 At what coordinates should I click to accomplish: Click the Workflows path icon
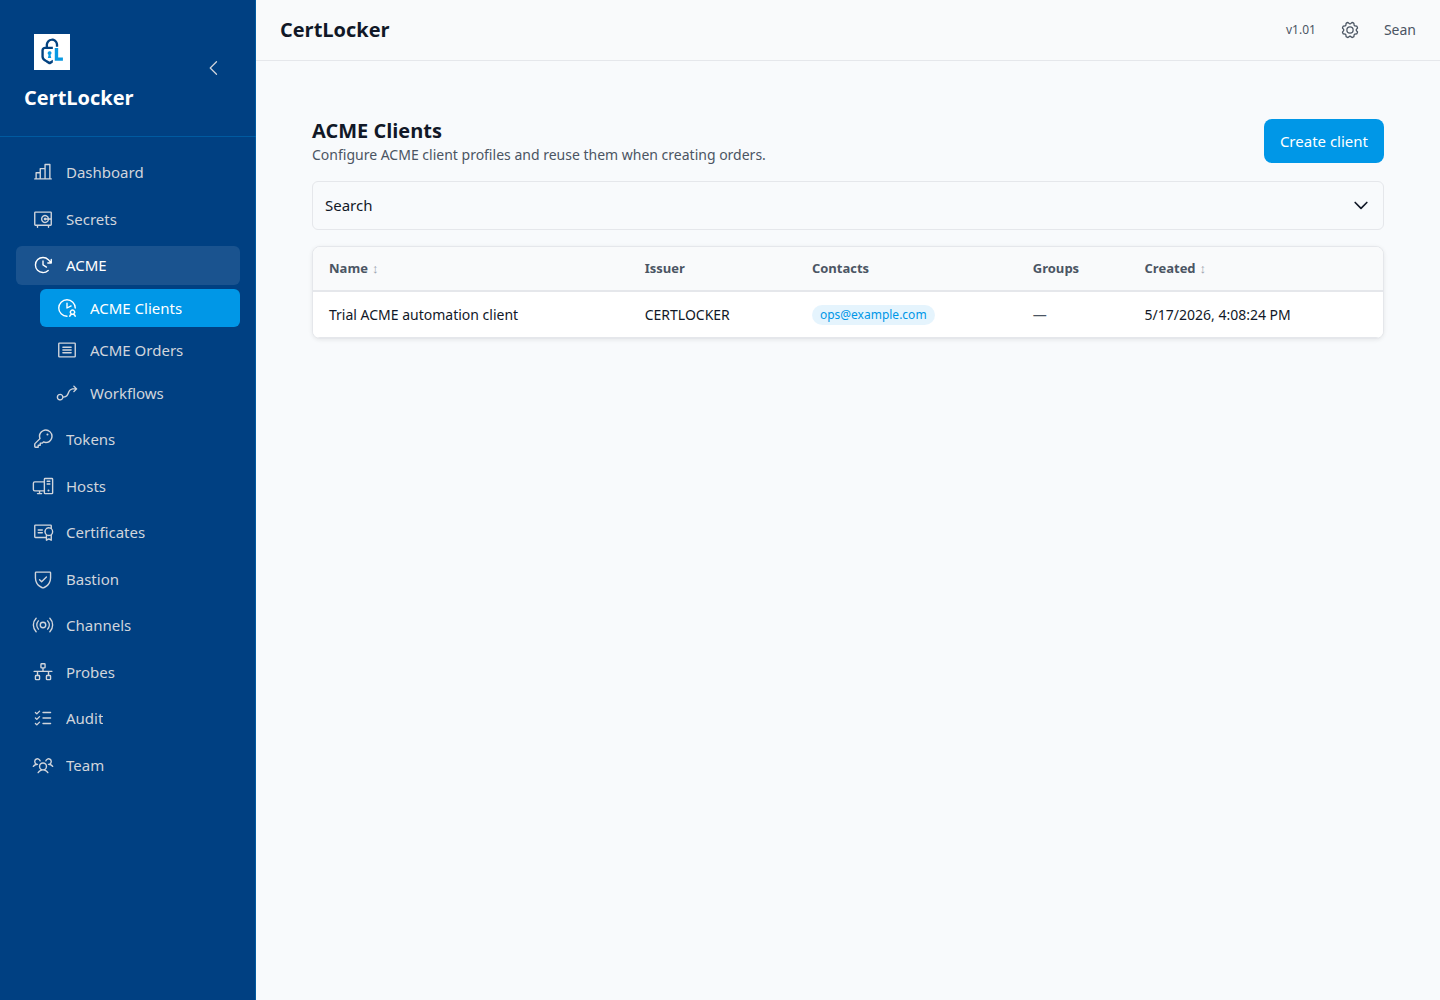tap(67, 393)
